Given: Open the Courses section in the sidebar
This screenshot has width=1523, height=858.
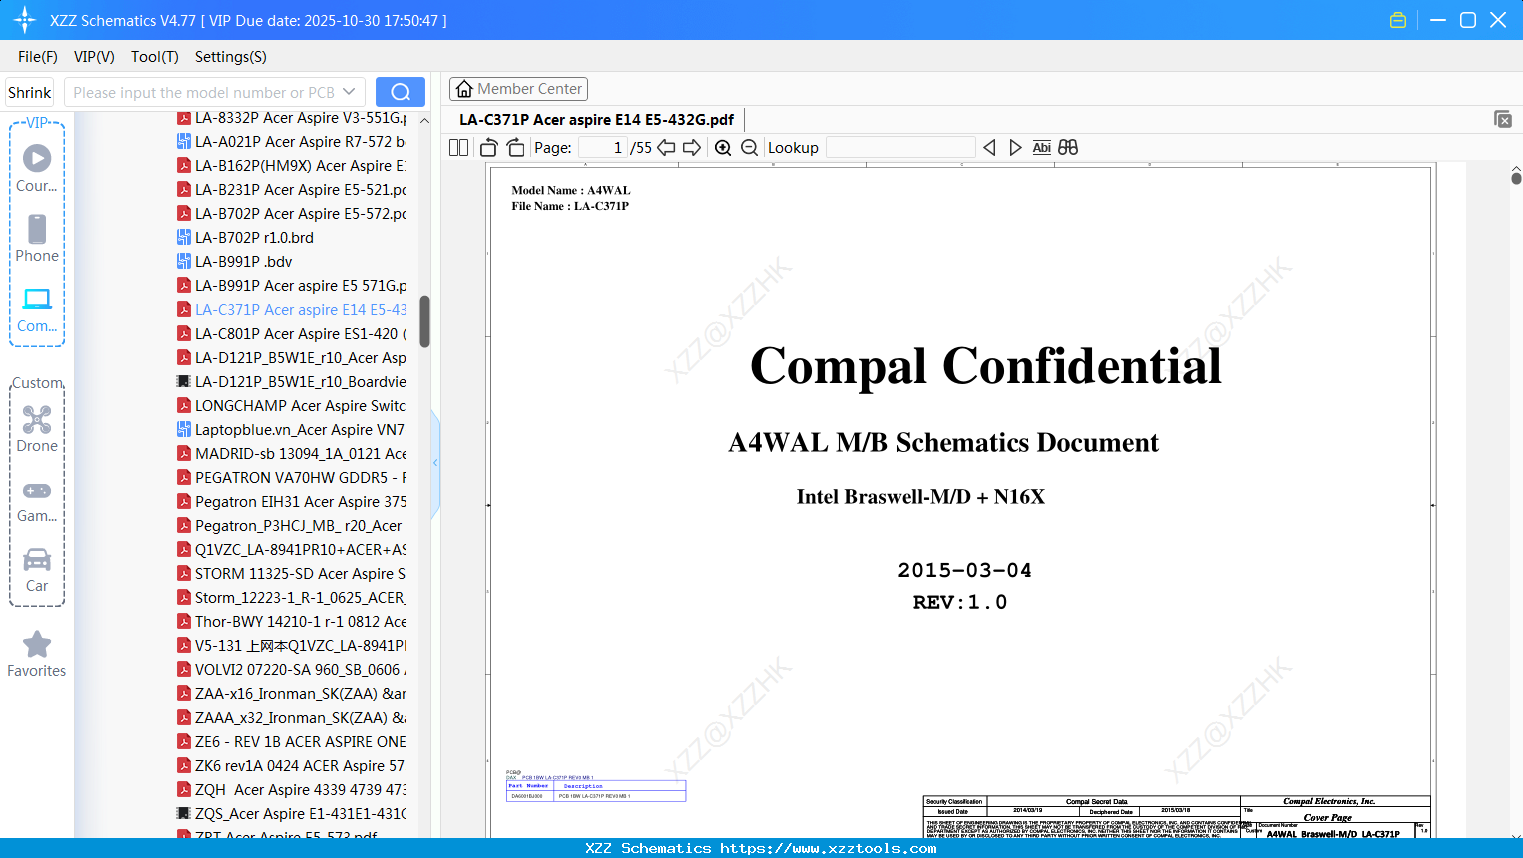Looking at the screenshot, I should [37, 168].
